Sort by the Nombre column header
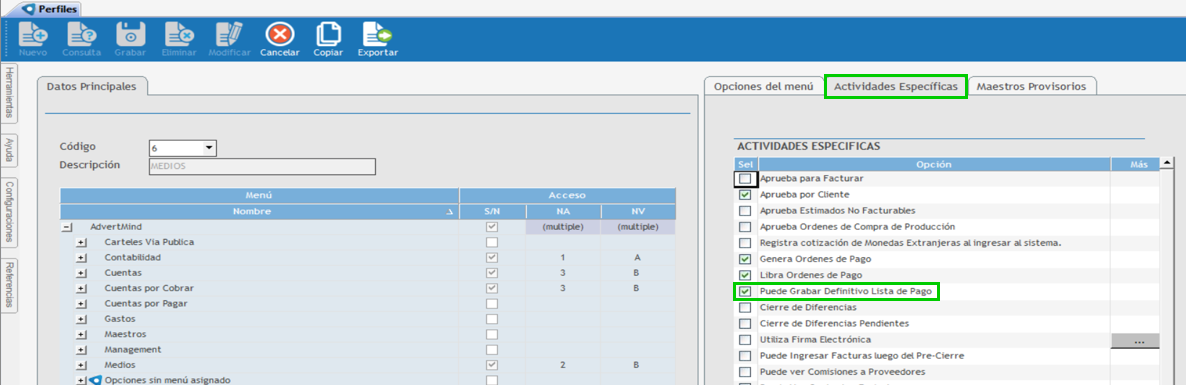This screenshot has height=385, width=1186. [259, 211]
